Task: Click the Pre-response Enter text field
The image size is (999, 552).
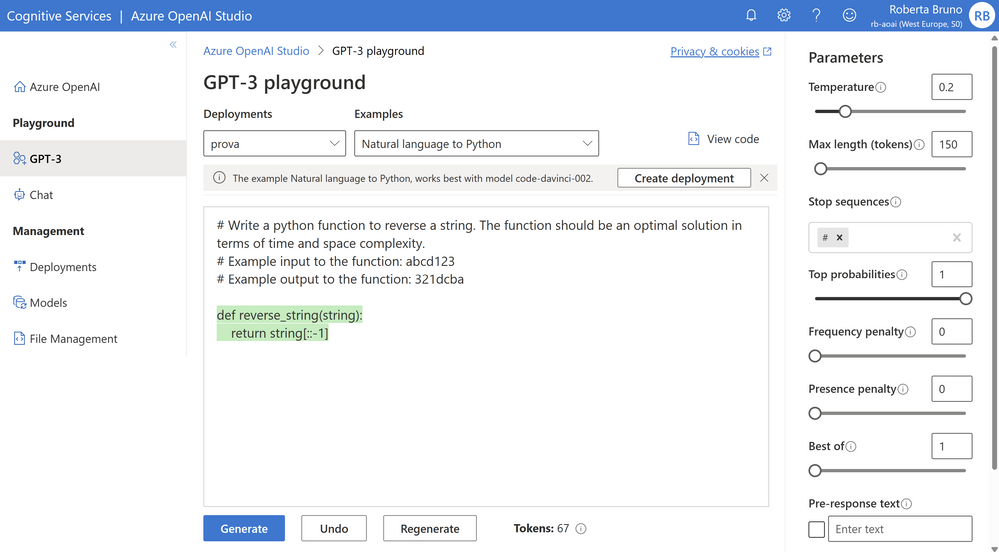Action: [x=900, y=529]
